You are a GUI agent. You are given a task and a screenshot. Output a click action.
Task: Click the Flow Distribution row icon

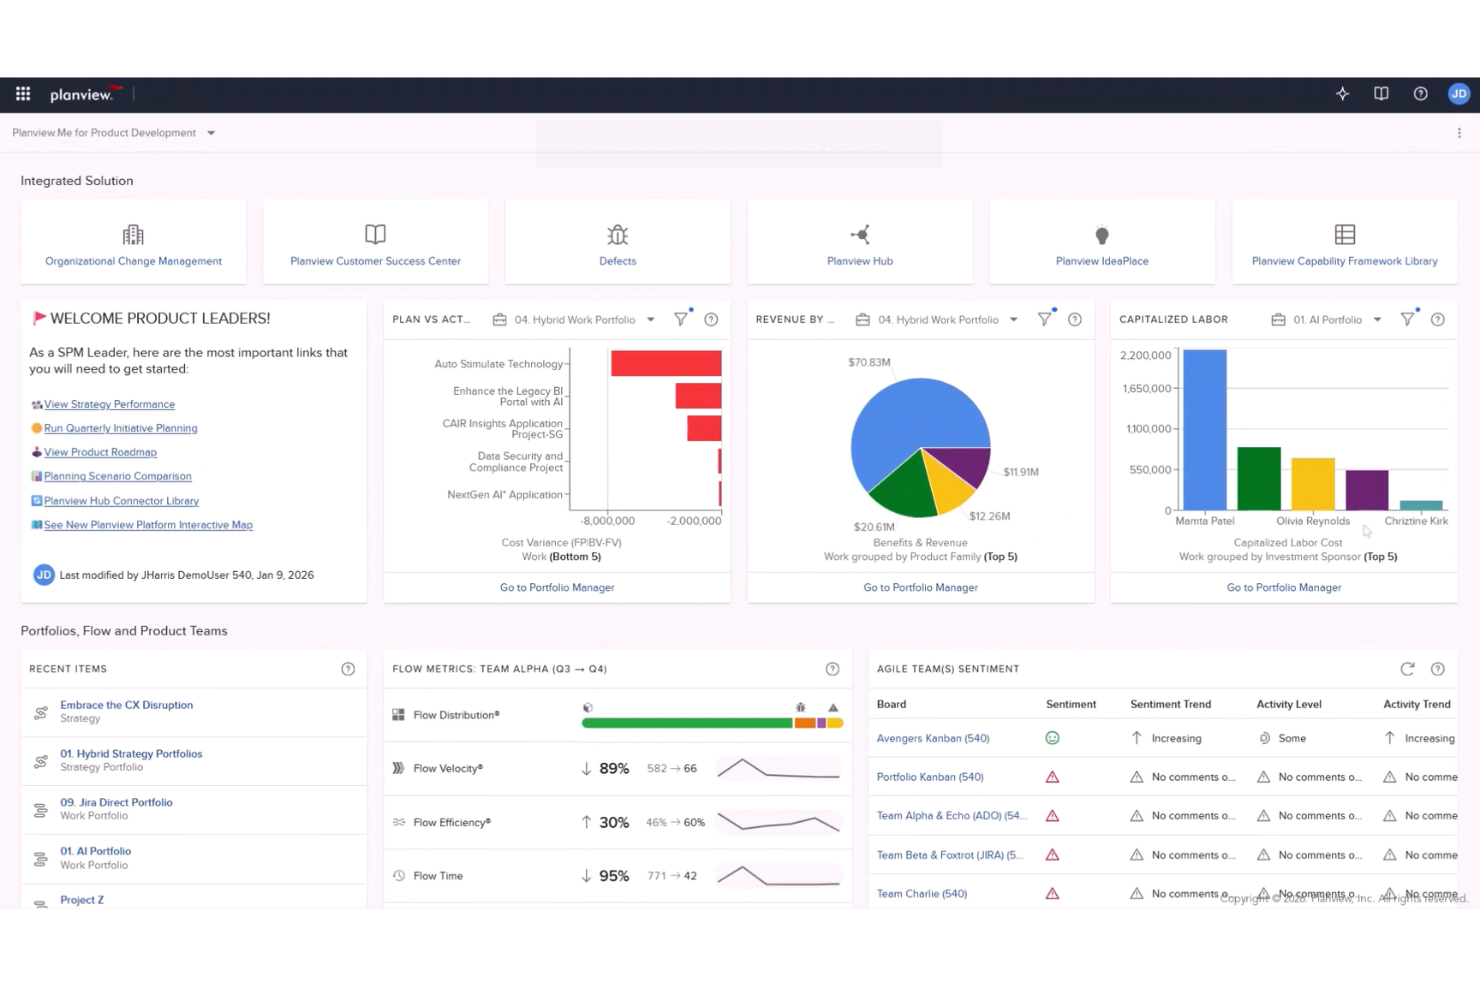click(399, 715)
